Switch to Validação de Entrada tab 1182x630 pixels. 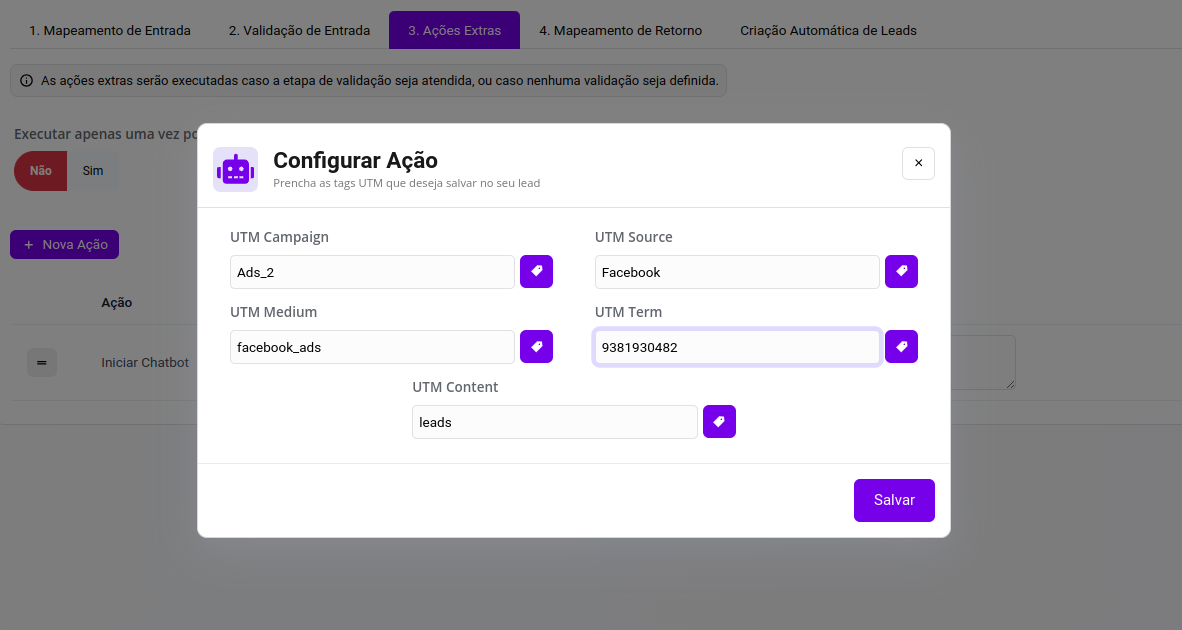pos(299,31)
